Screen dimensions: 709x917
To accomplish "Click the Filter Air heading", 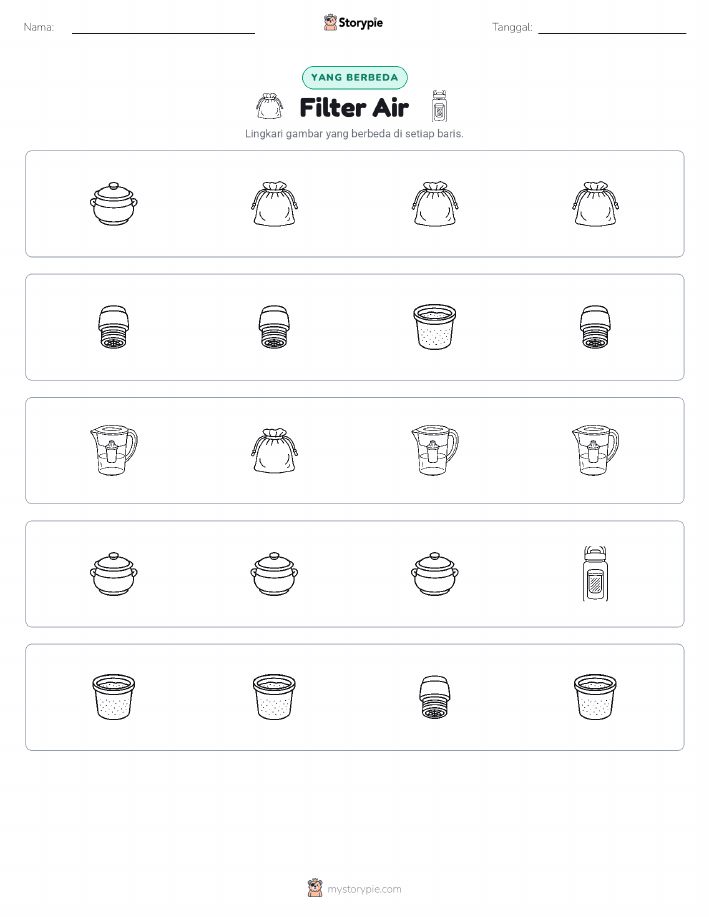I will click(354, 108).
